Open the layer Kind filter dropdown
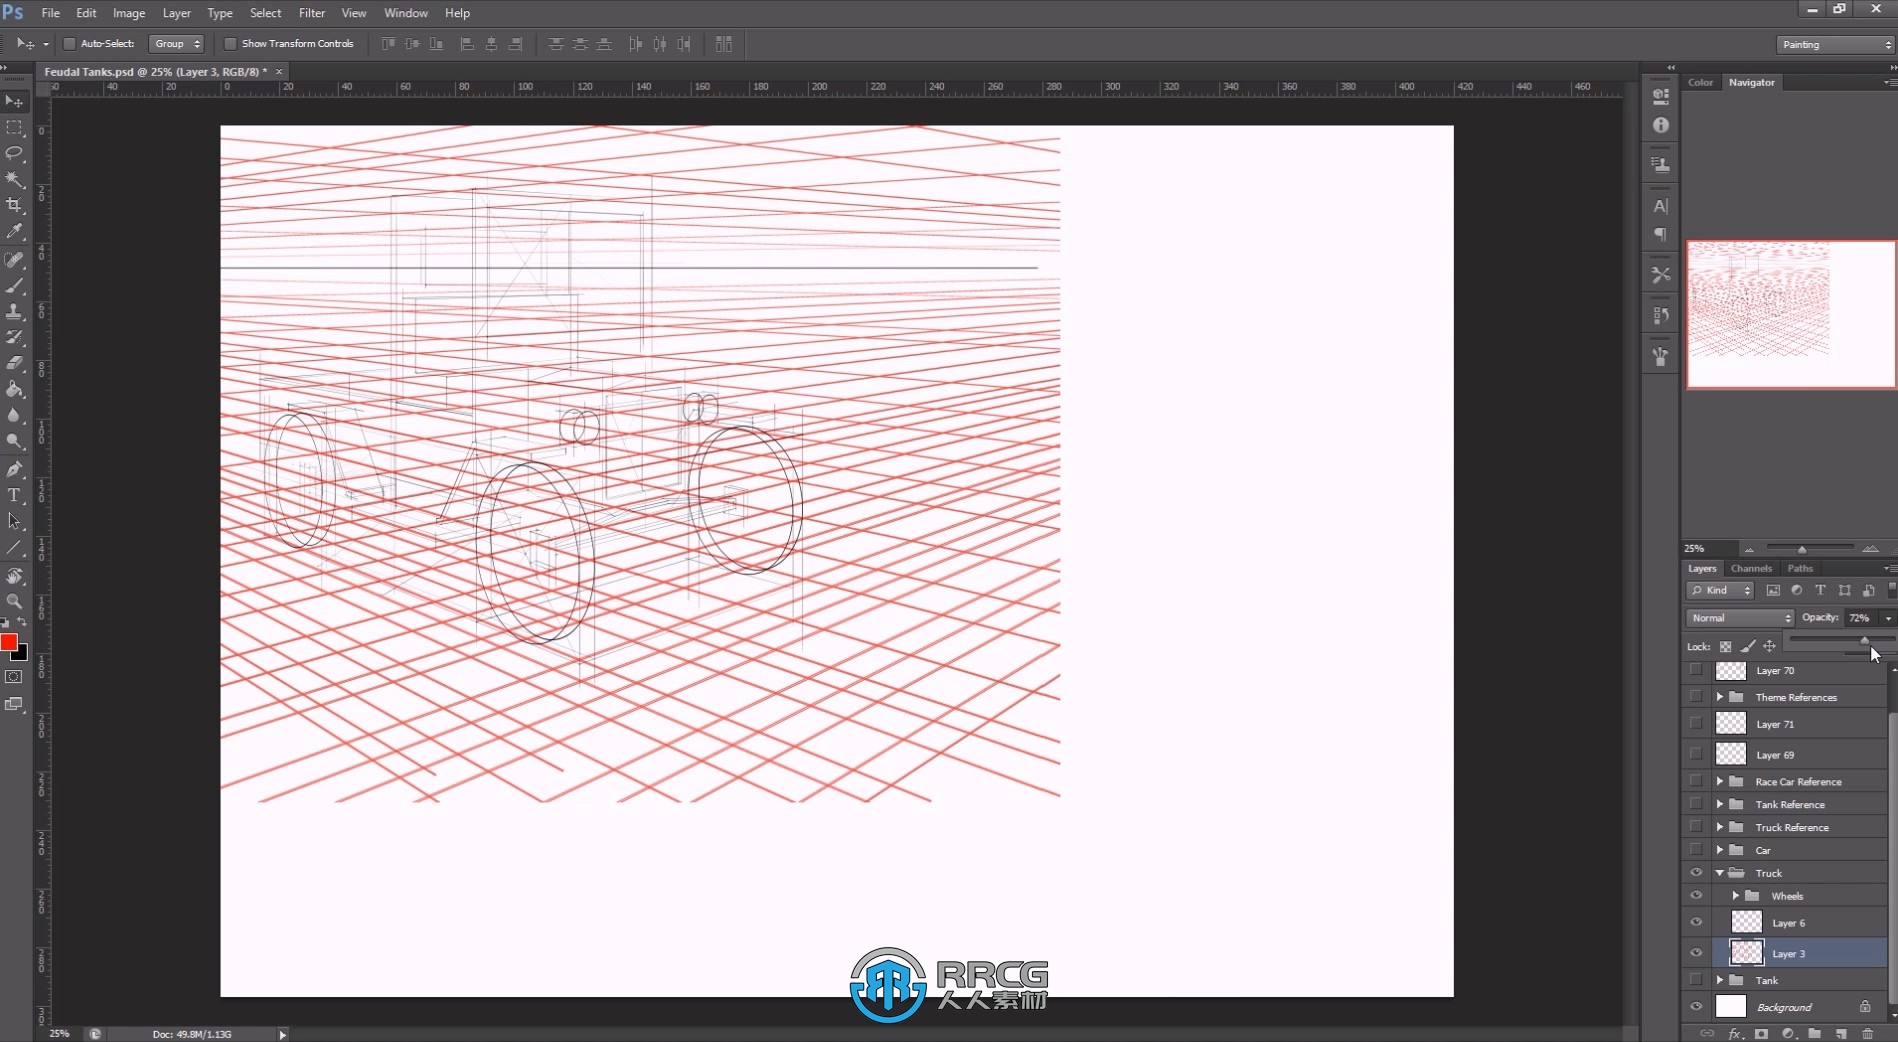Viewport: 1898px width, 1042px height. pos(1720,591)
